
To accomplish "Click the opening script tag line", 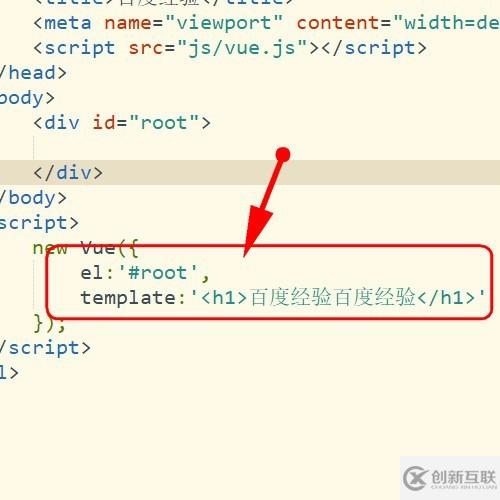I will (x=39, y=223).
